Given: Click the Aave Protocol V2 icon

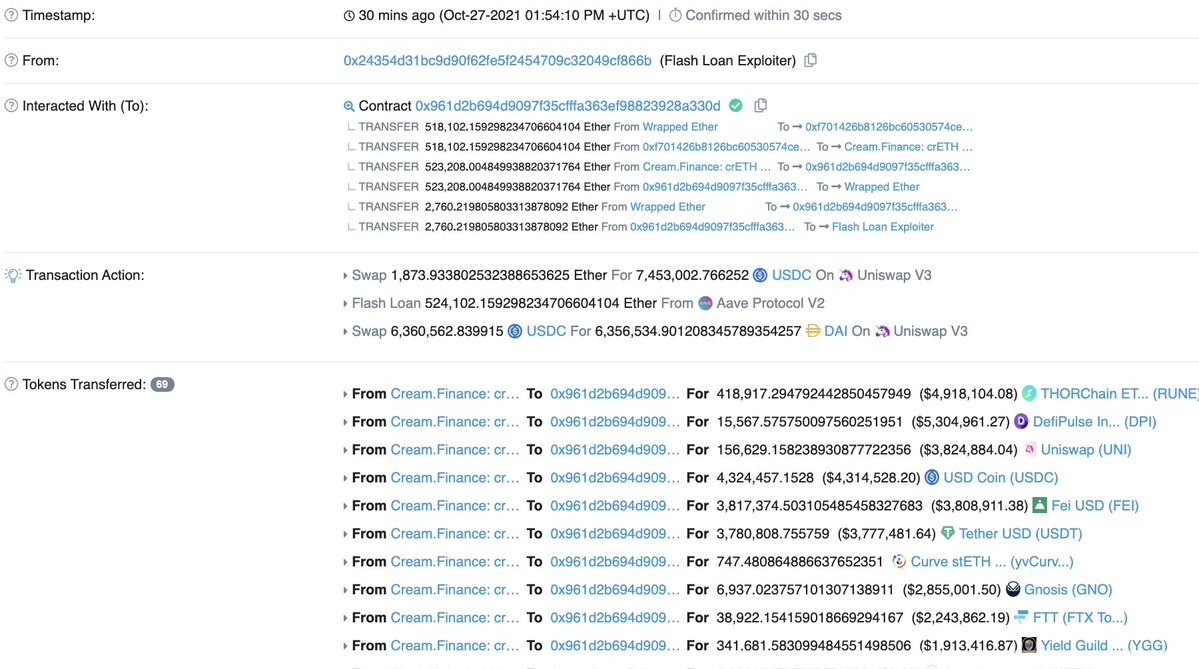Looking at the screenshot, I should pos(706,304).
